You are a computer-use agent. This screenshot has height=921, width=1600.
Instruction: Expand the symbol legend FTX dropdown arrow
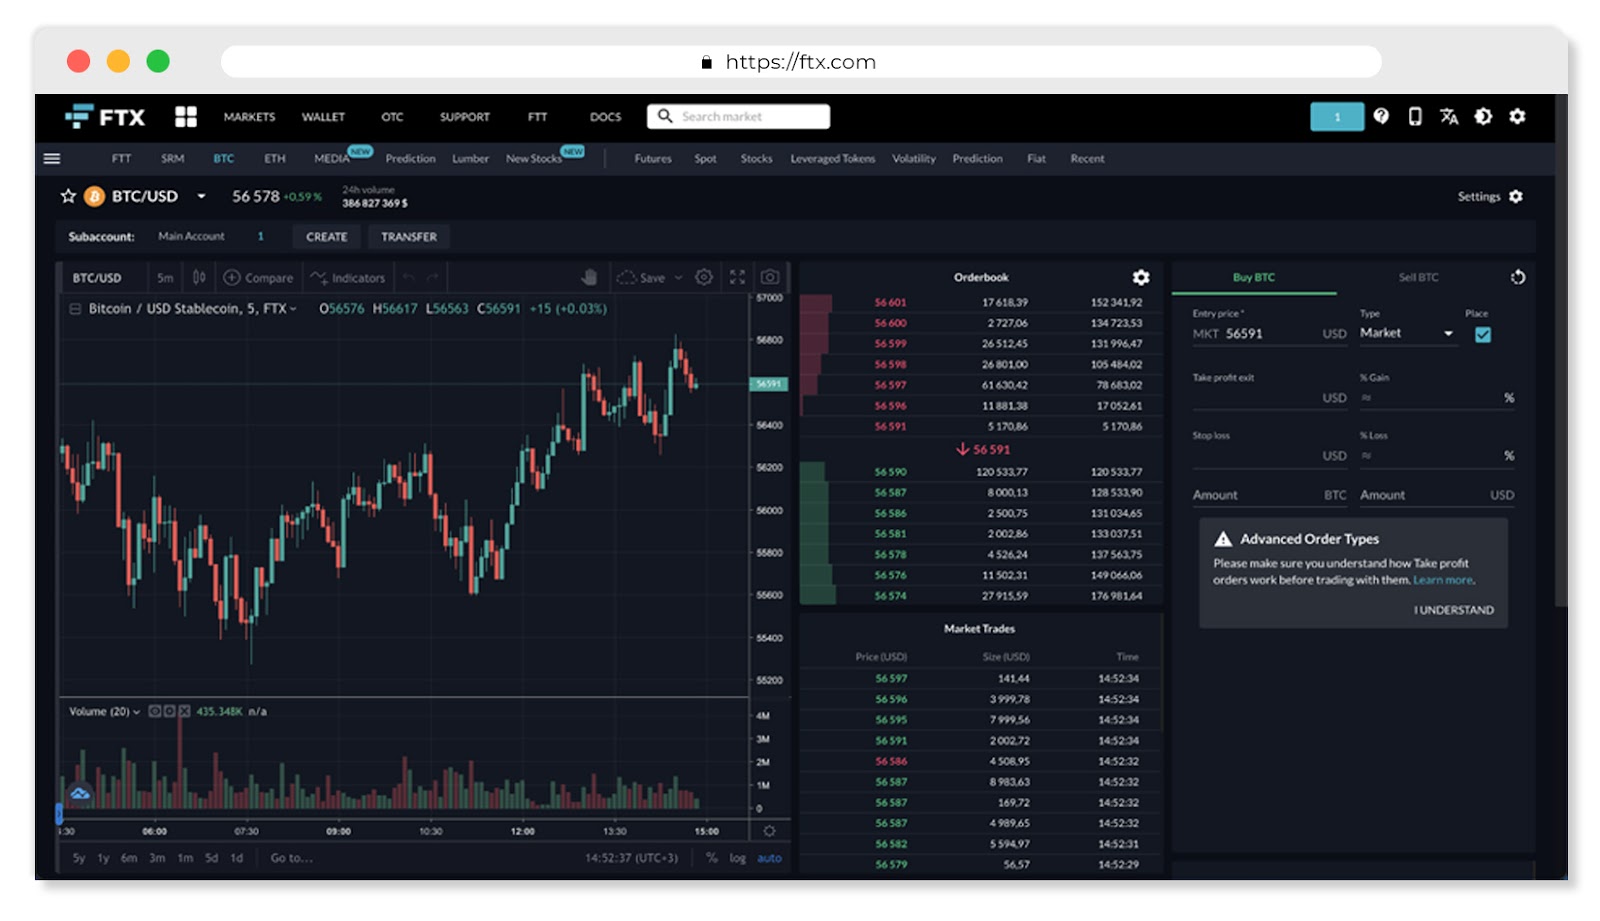click(293, 309)
